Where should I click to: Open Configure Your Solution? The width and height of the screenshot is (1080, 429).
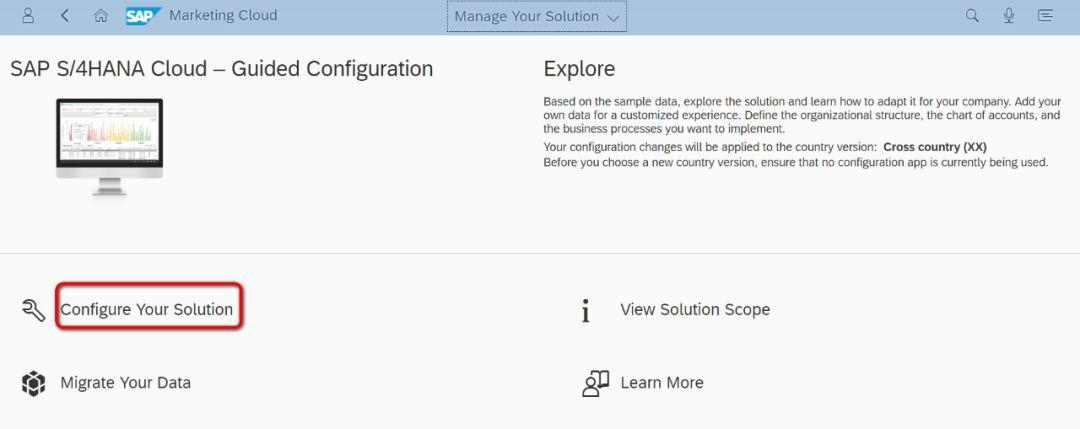147,309
